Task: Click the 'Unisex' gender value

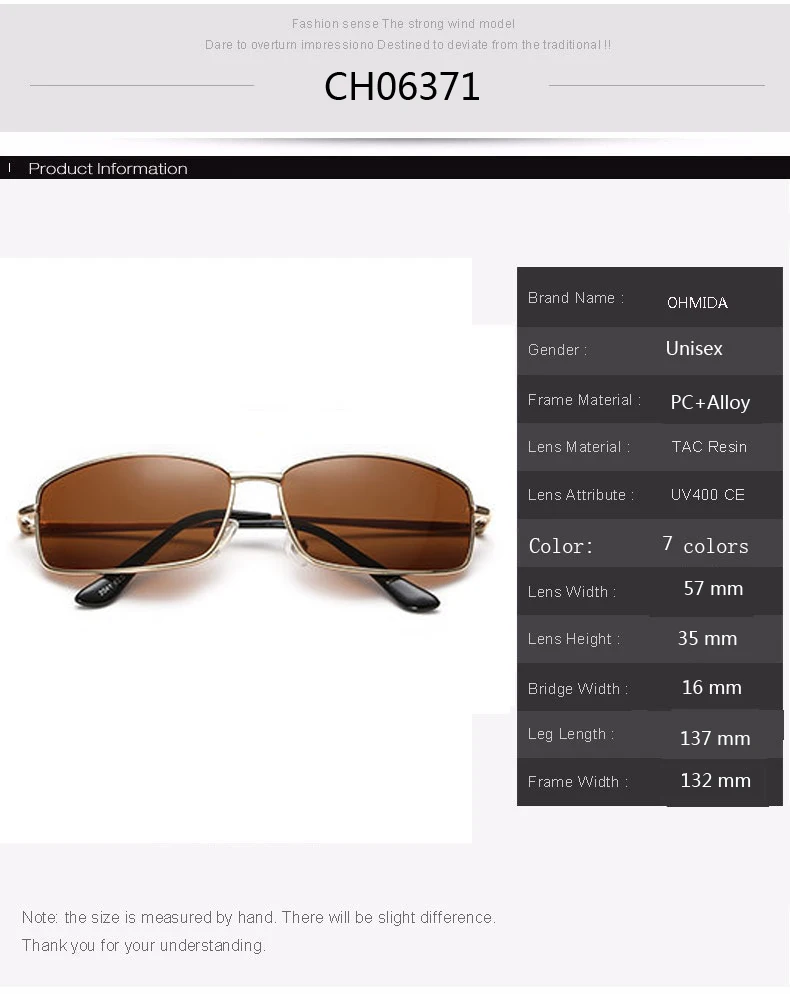Action: tap(694, 349)
